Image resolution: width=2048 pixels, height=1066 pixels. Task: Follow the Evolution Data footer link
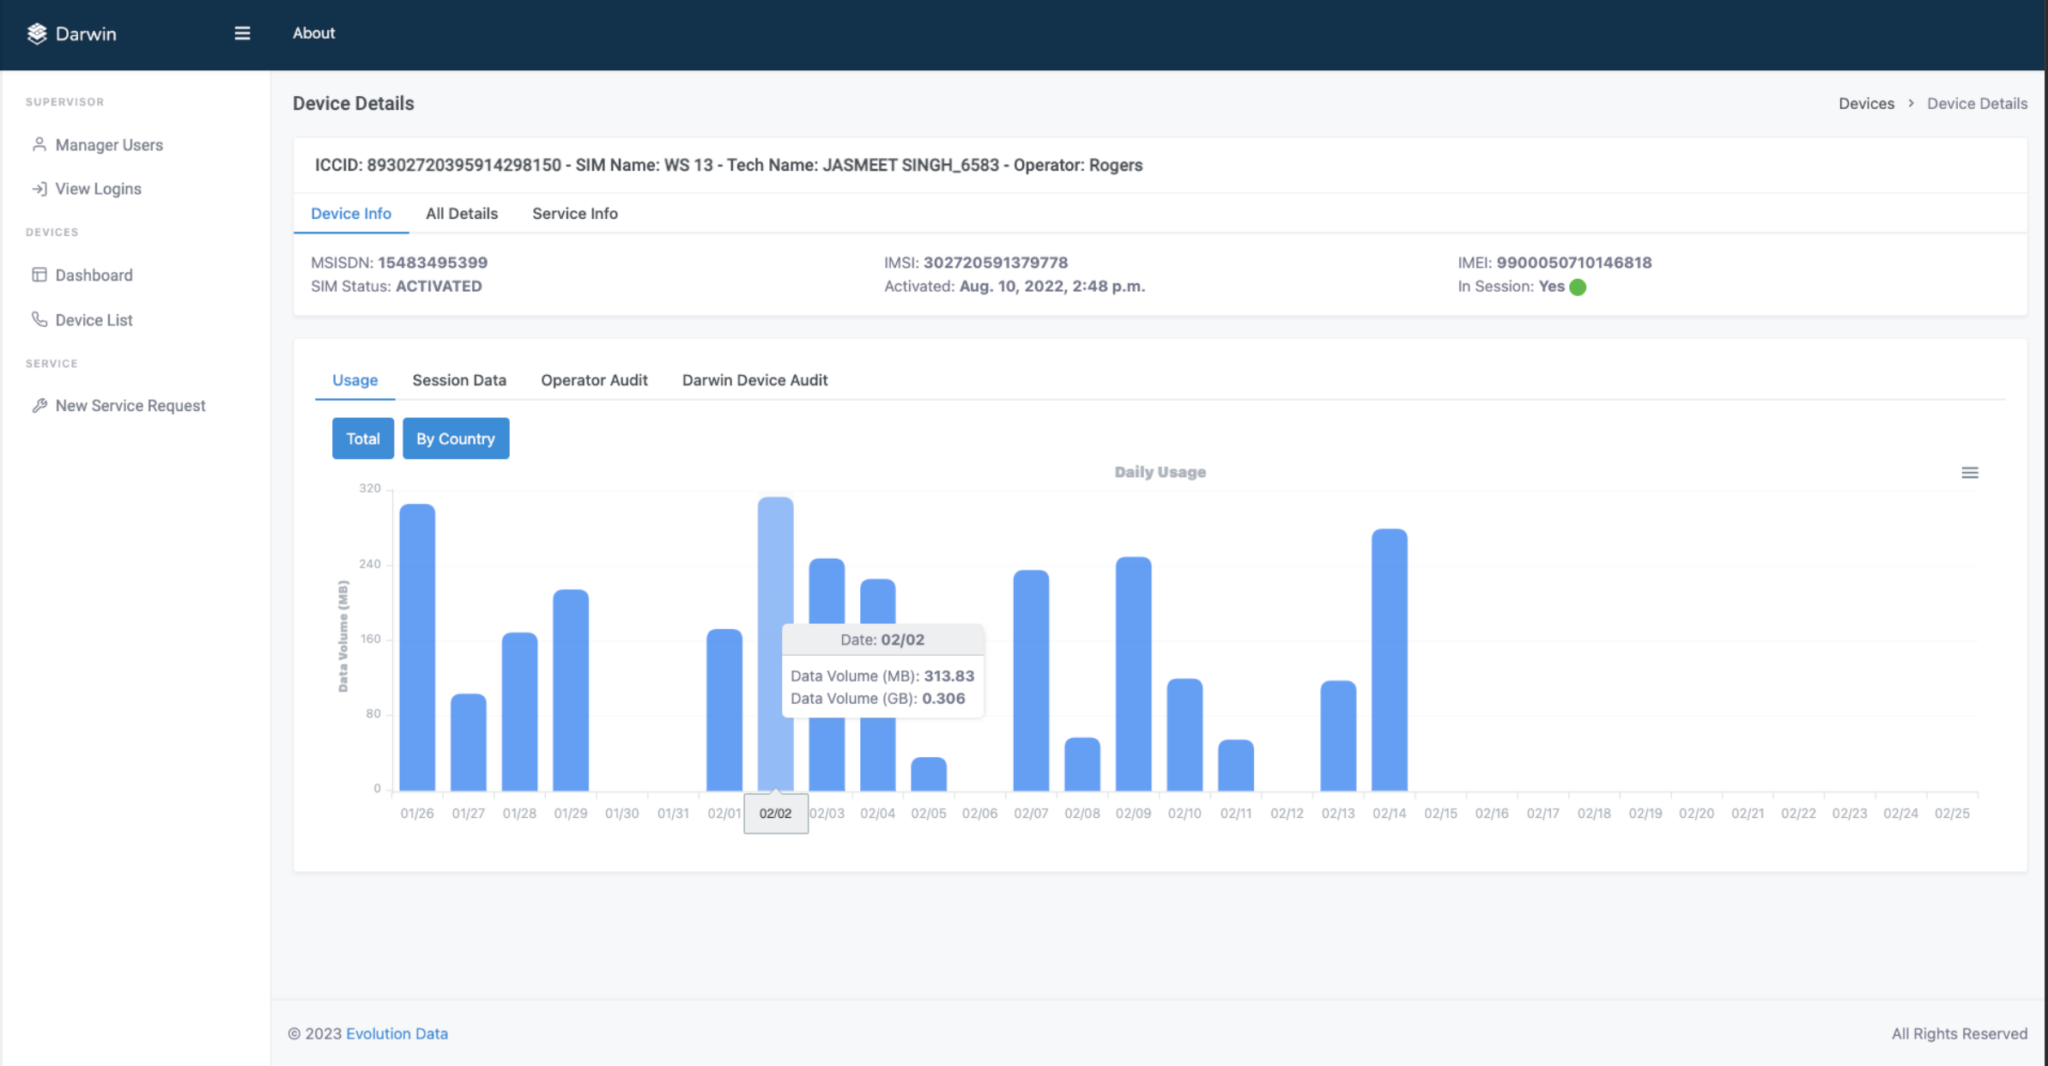(x=397, y=1033)
